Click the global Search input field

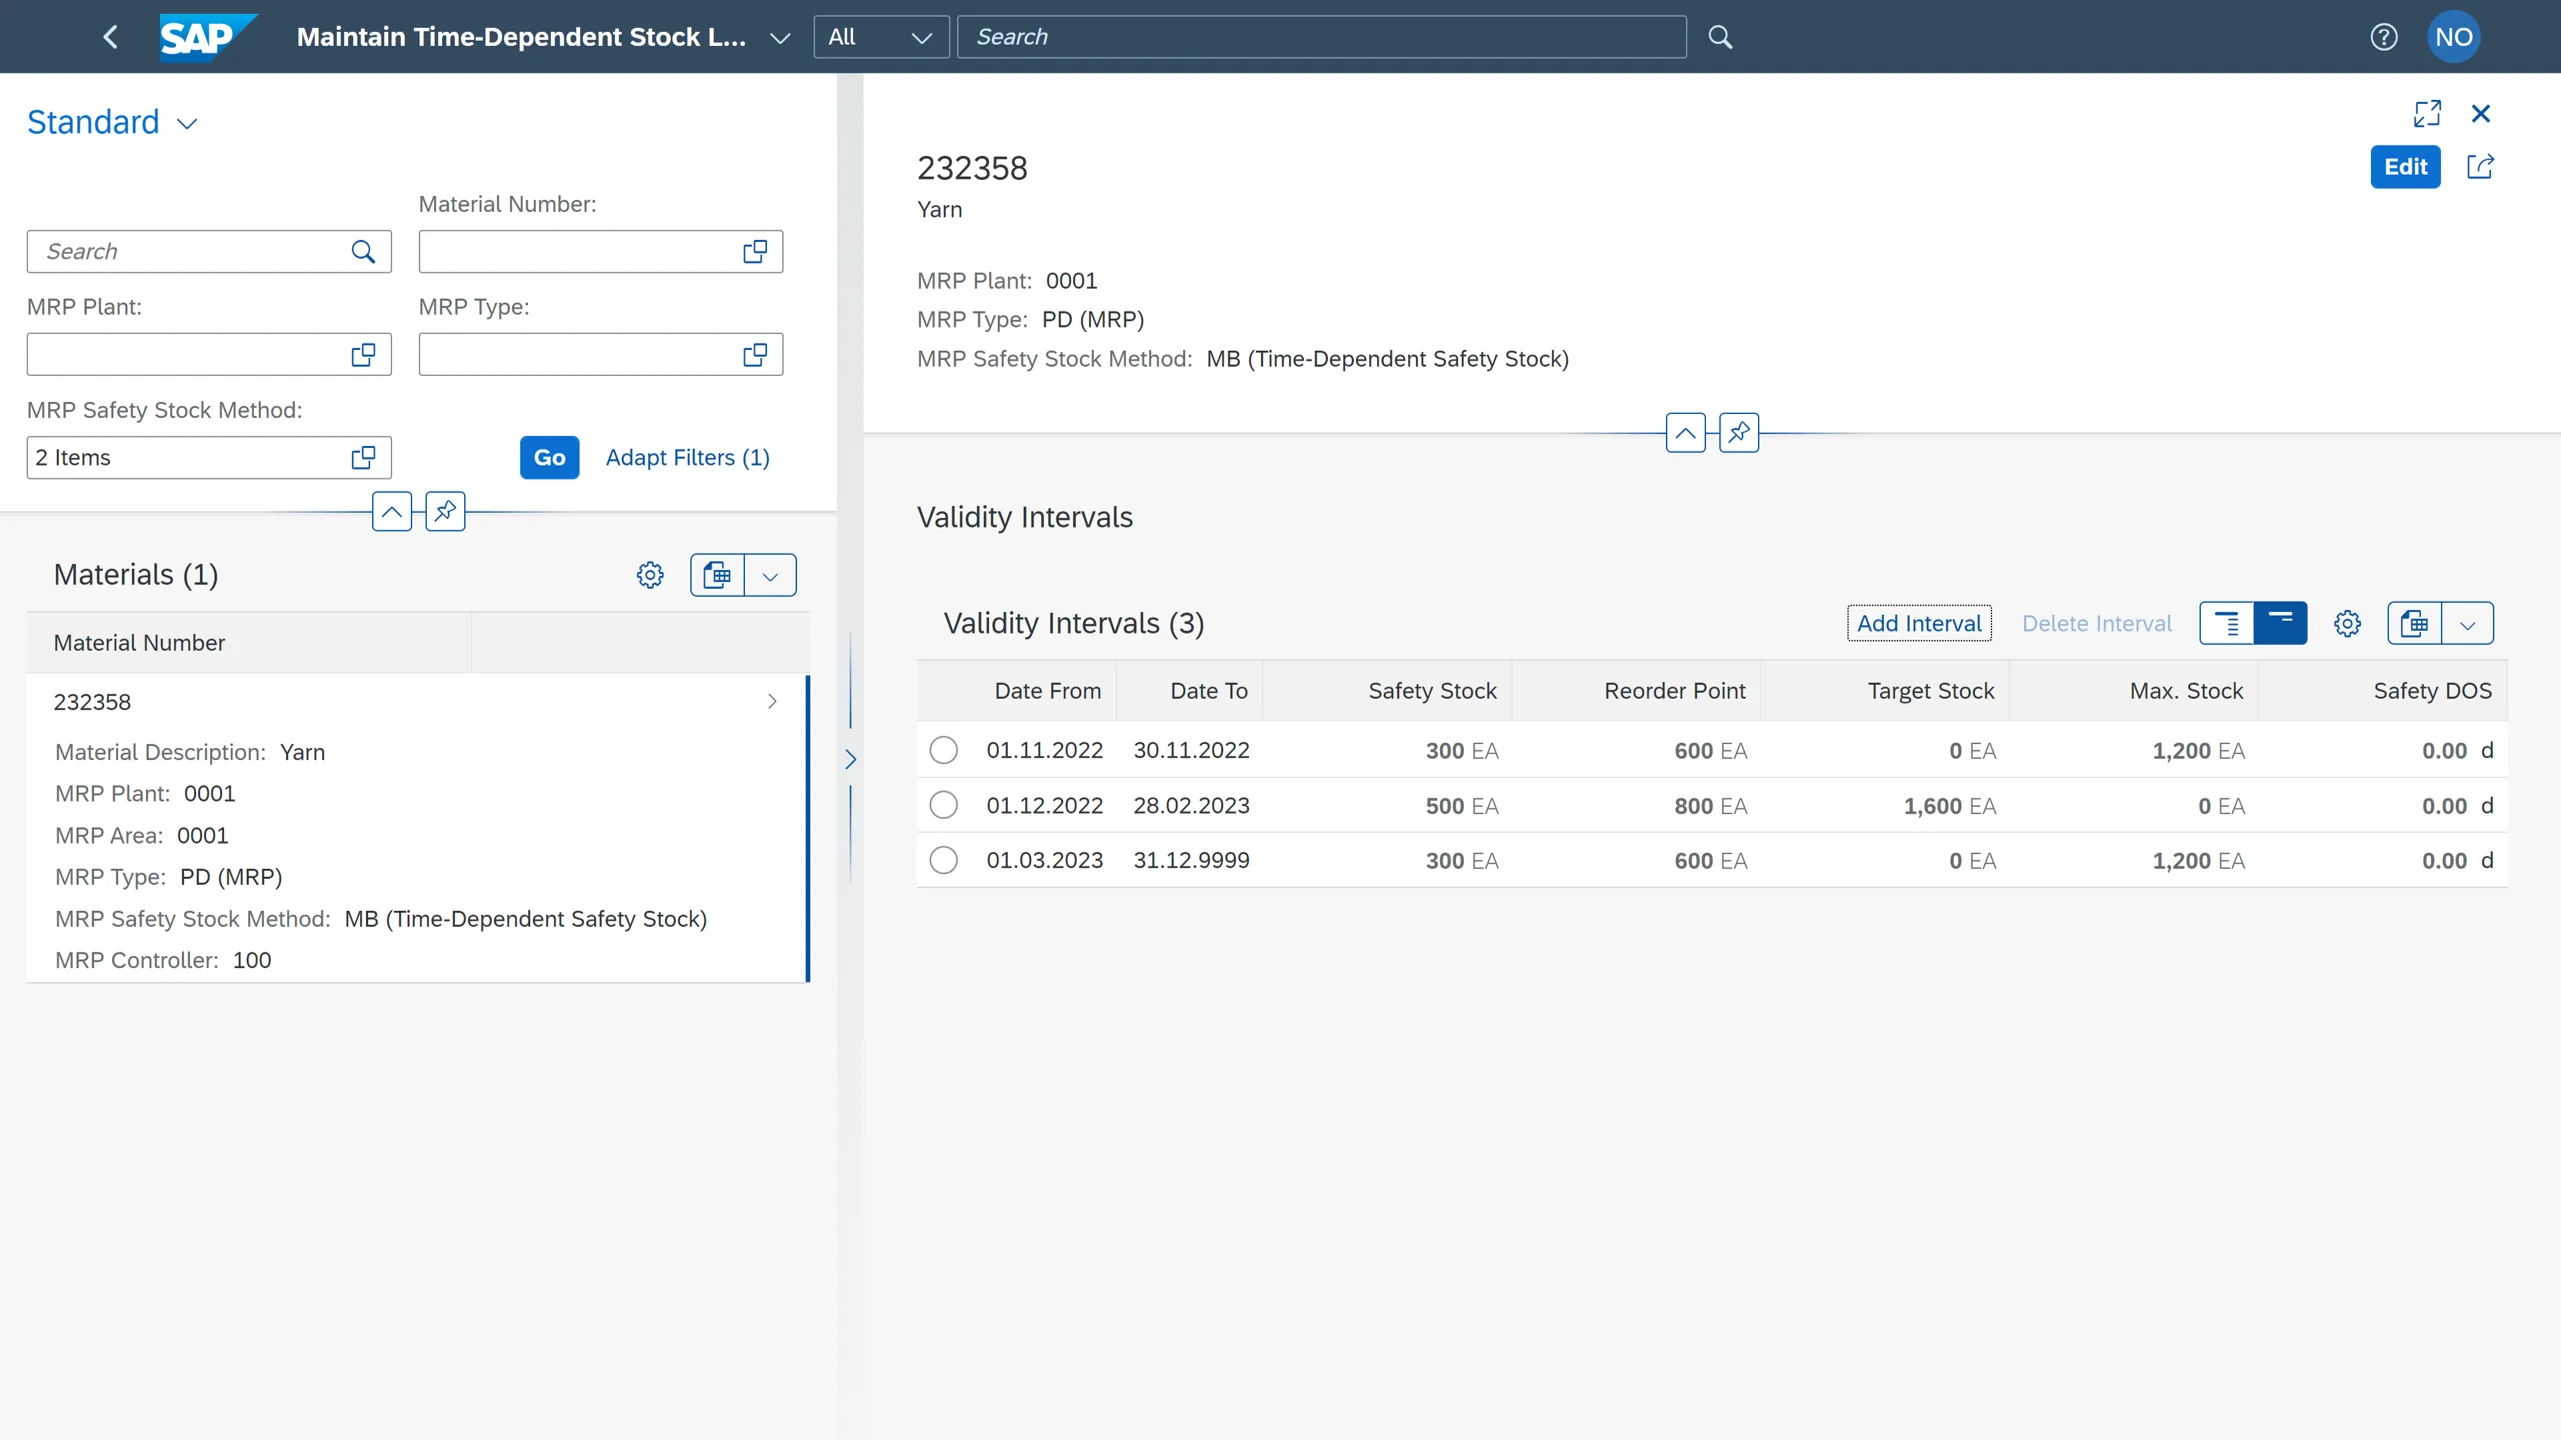(x=1321, y=36)
